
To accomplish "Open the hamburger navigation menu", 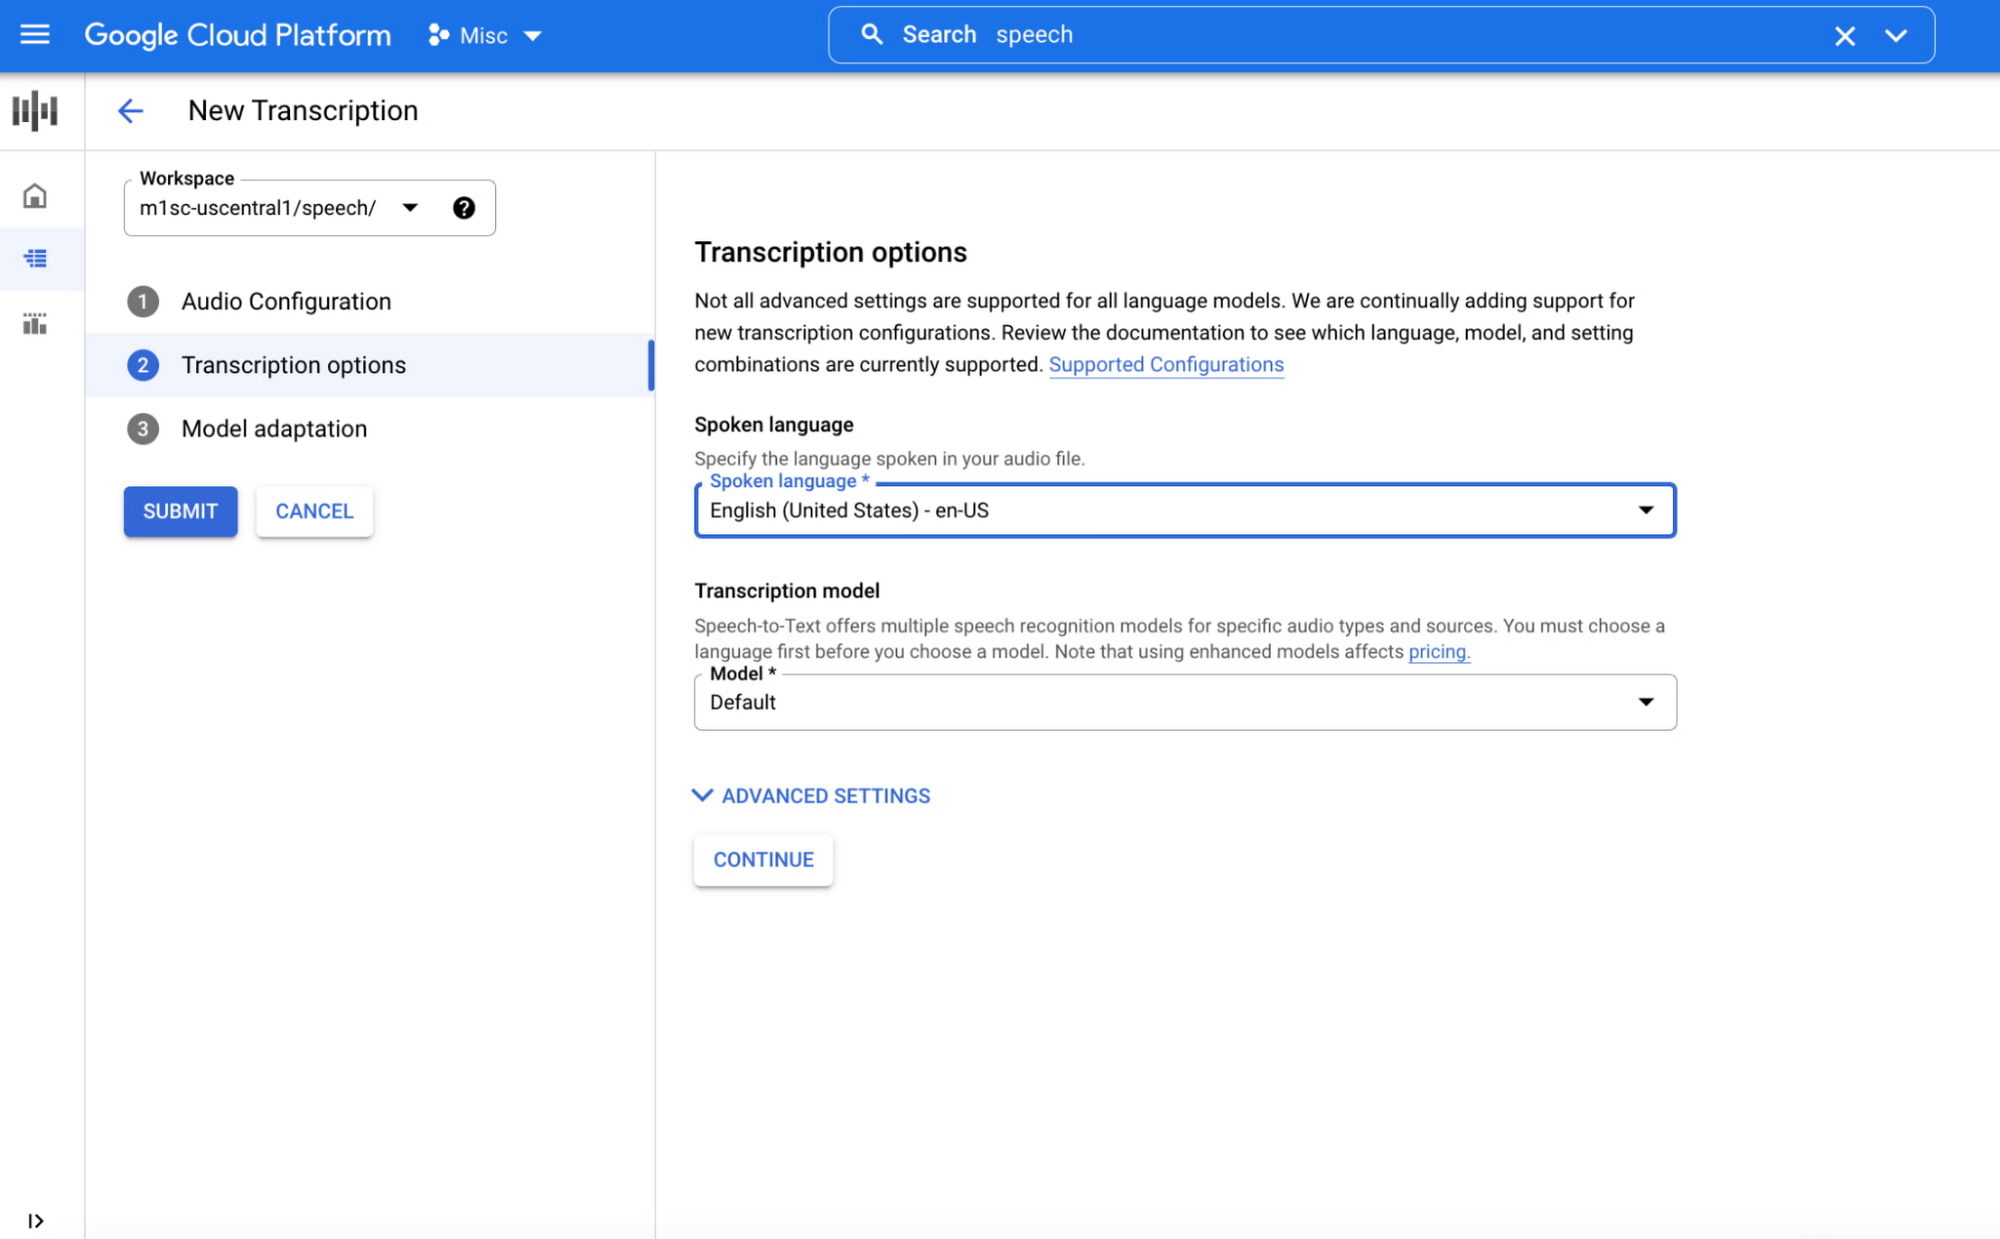I will pyautogui.click(x=35, y=35).
